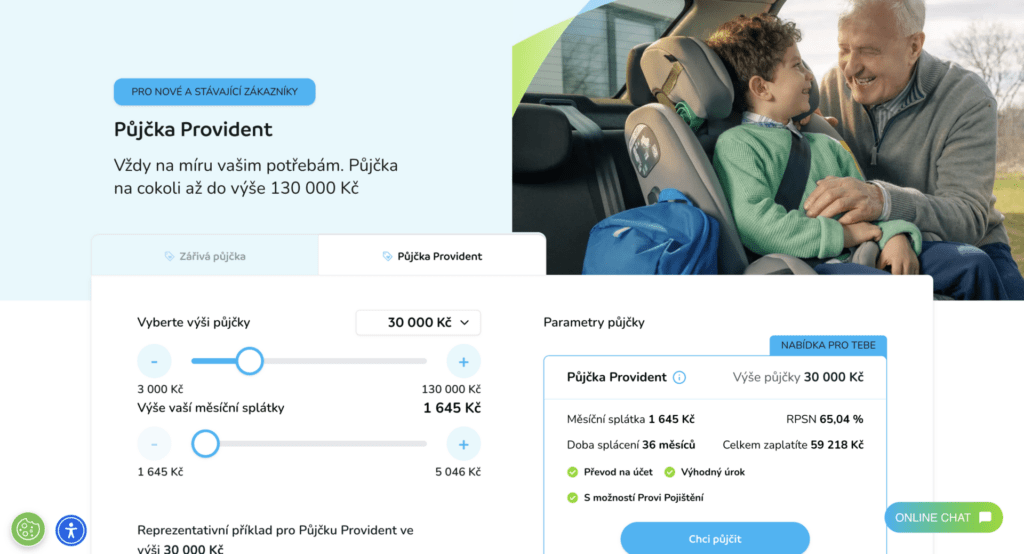
Task: Click the Nabídka pro tebe label
Action: [828, 345]
